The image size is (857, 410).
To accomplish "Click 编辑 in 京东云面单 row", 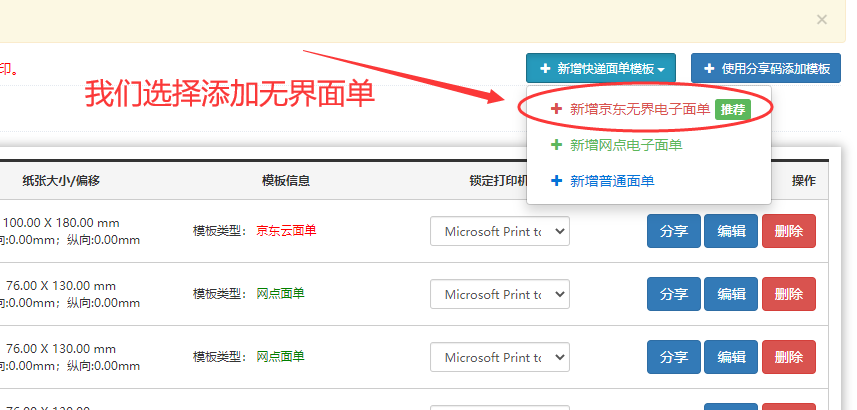I will pos(731,231).
